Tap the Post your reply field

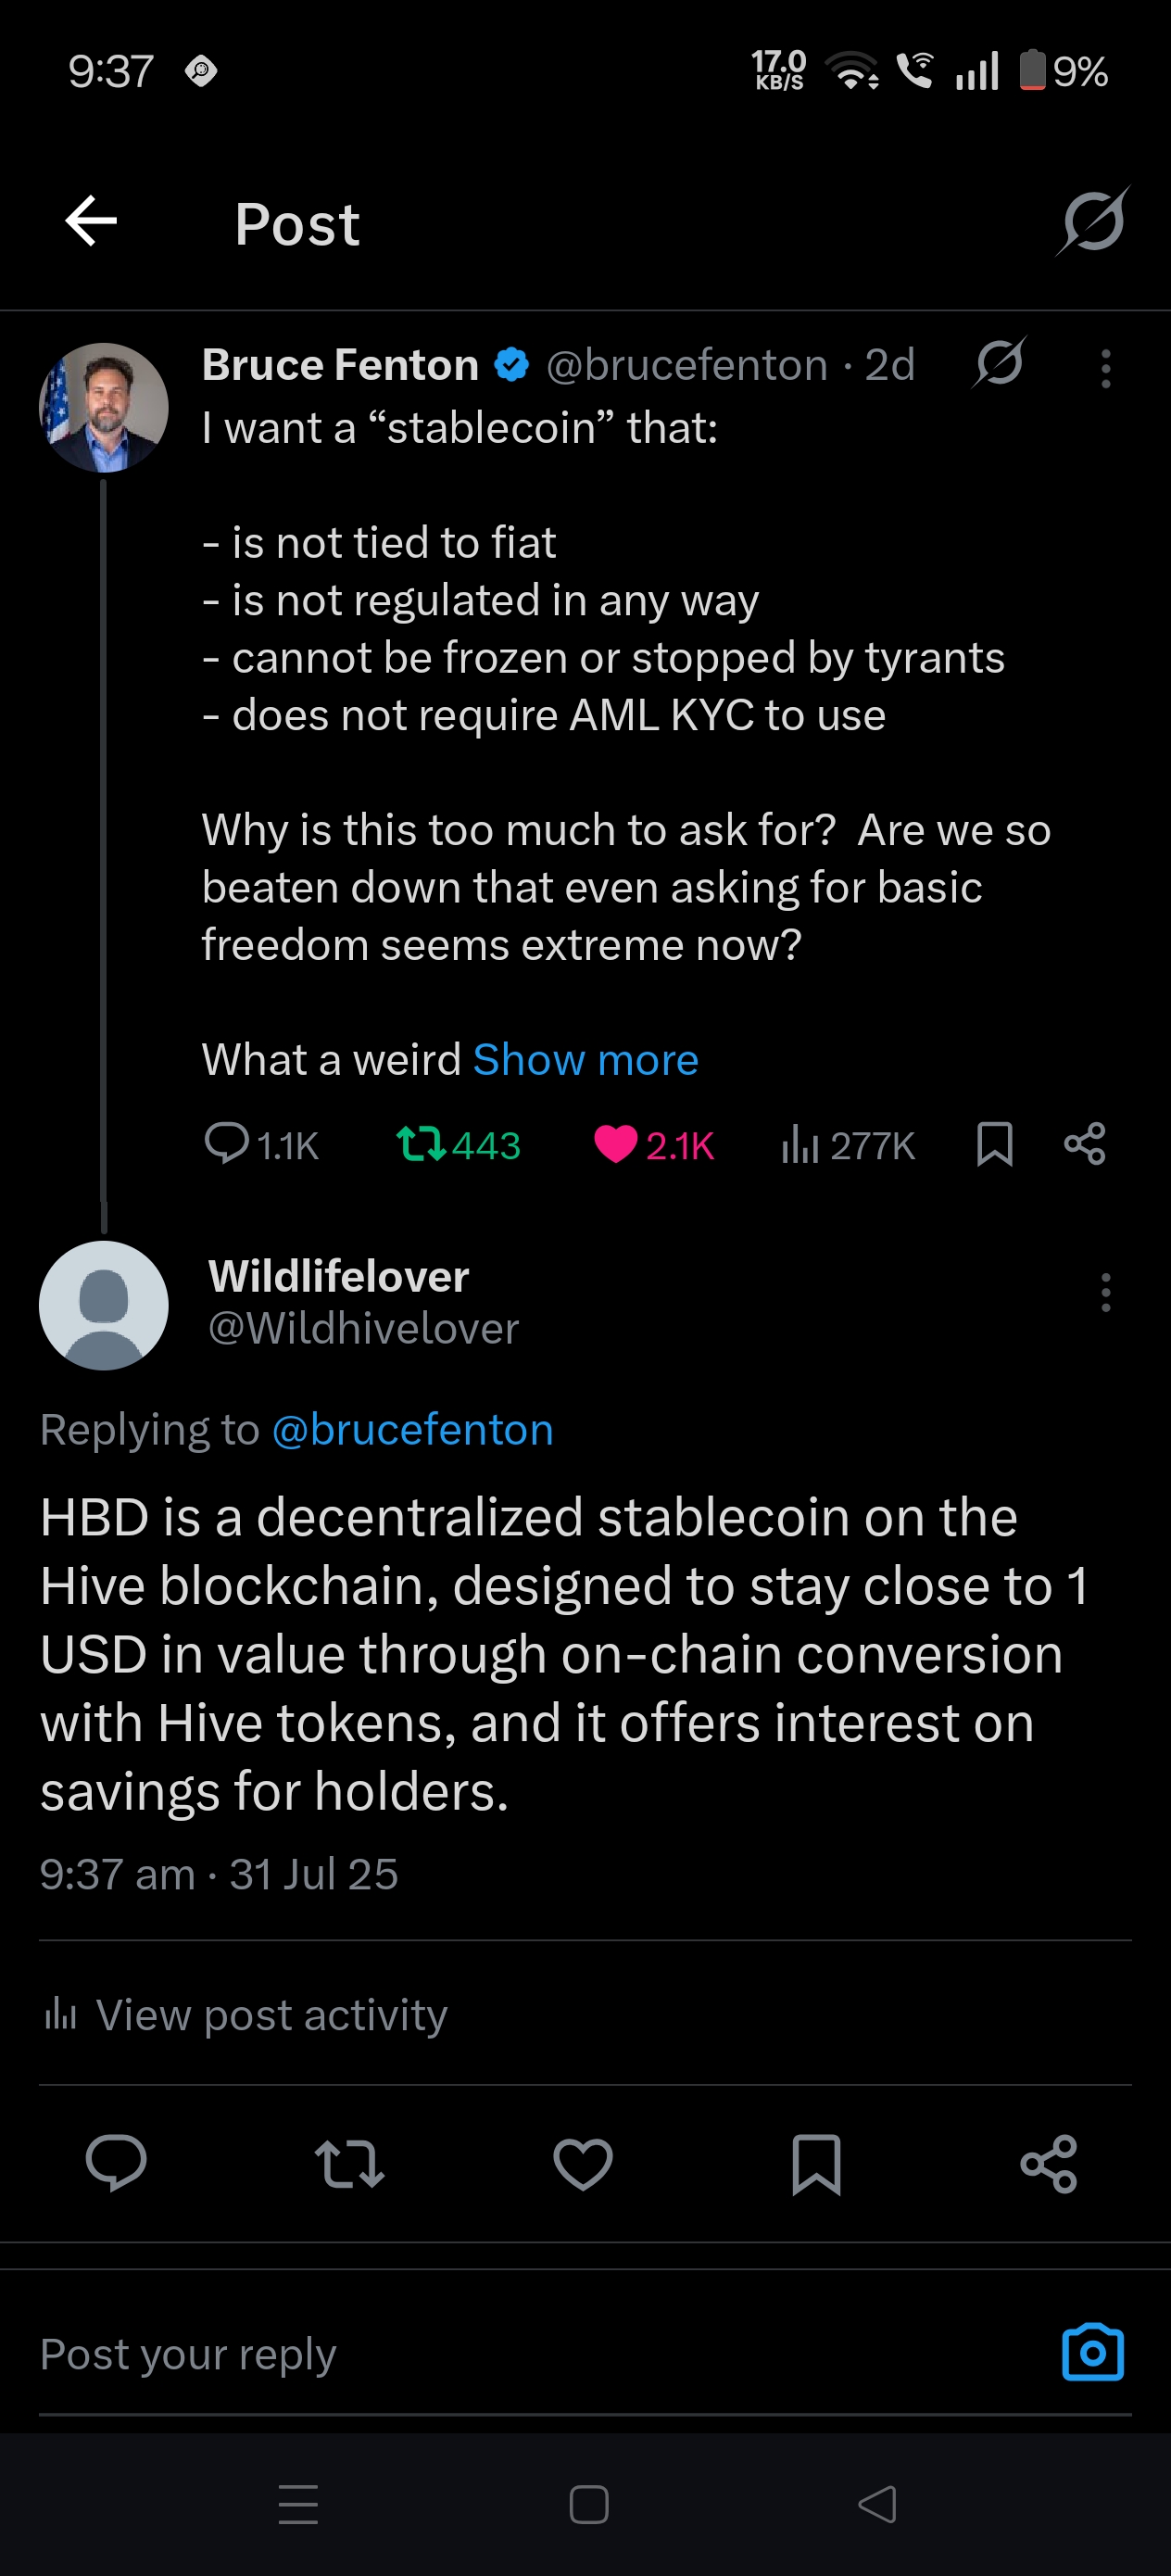coord(540,2354)
